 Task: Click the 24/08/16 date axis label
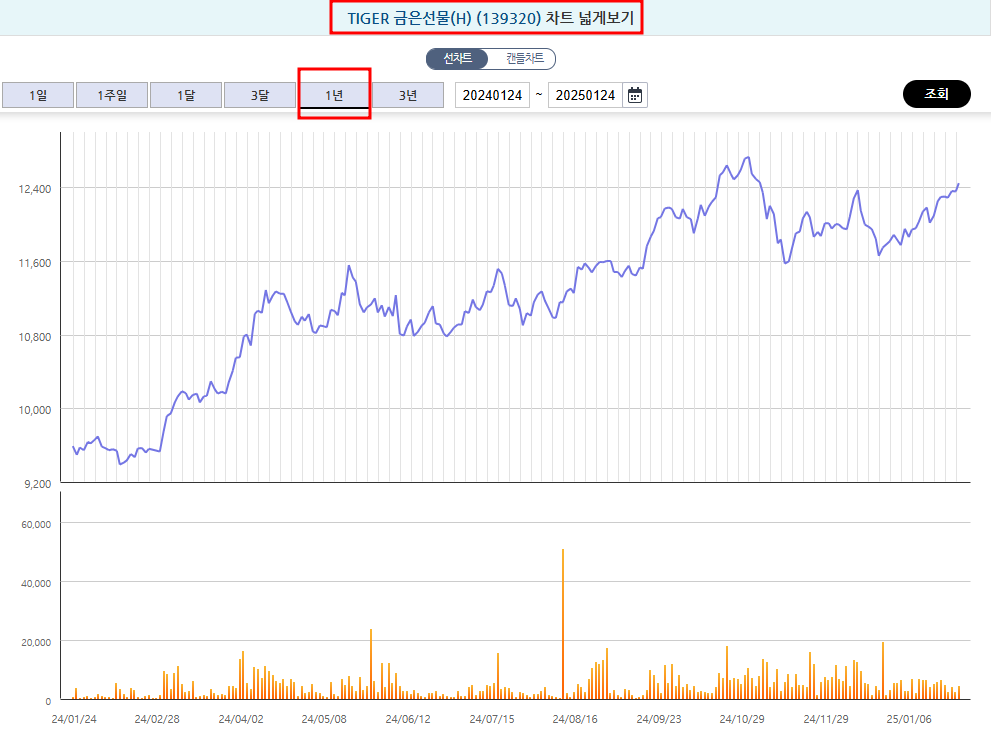(575, 719)
